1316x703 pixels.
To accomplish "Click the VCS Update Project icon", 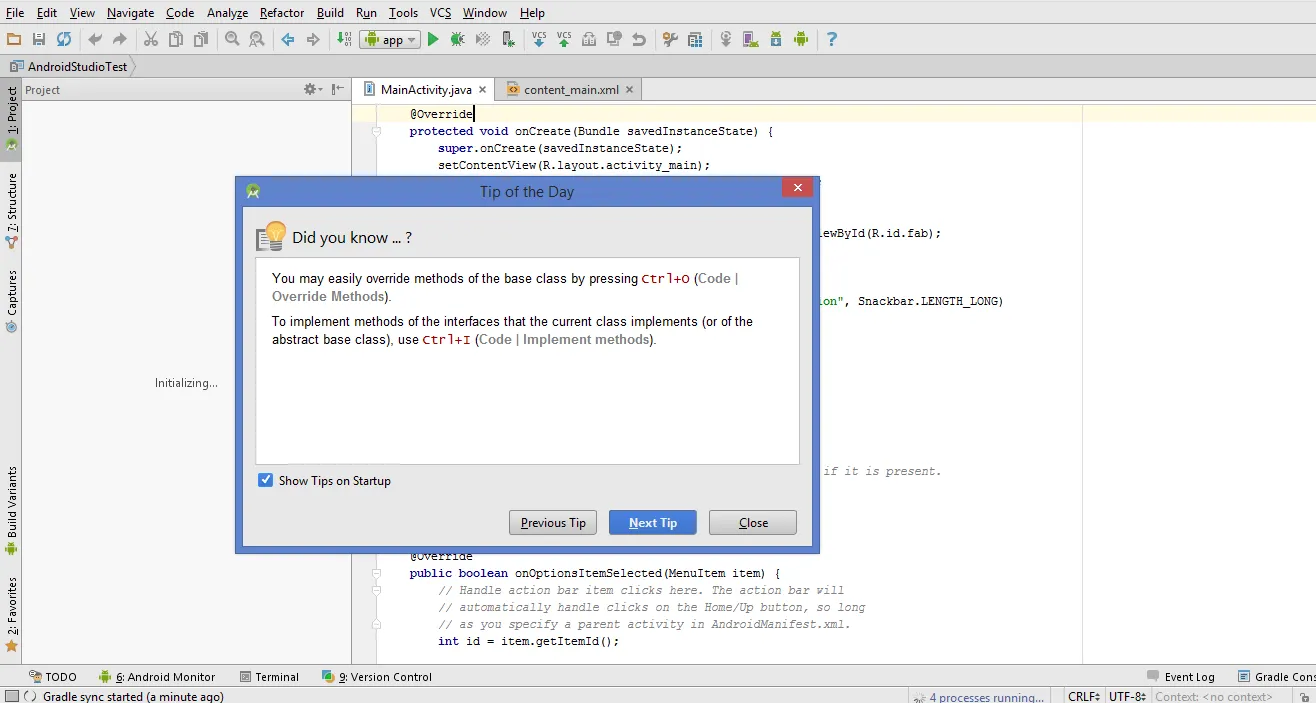I will pos(539,39).
